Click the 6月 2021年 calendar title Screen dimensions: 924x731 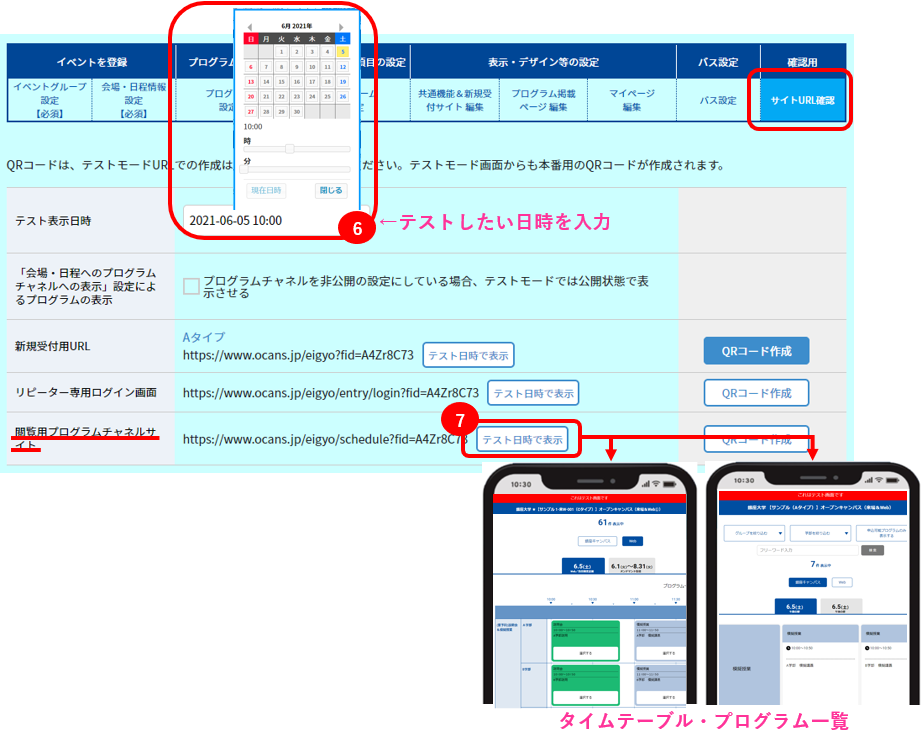click(x=296, y=26)
